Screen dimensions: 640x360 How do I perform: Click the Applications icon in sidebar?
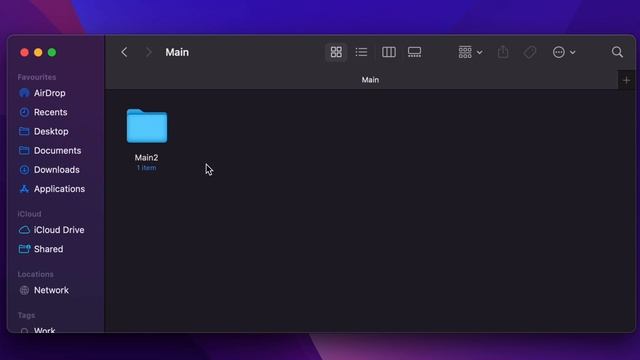(x=24, y=189)
